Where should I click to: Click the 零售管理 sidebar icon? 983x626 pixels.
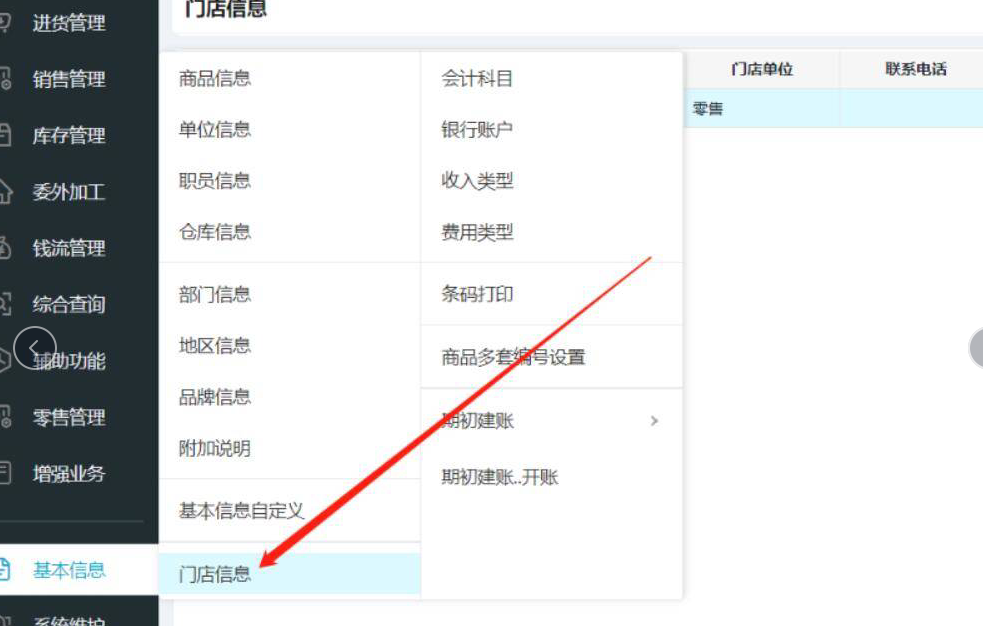5,417
